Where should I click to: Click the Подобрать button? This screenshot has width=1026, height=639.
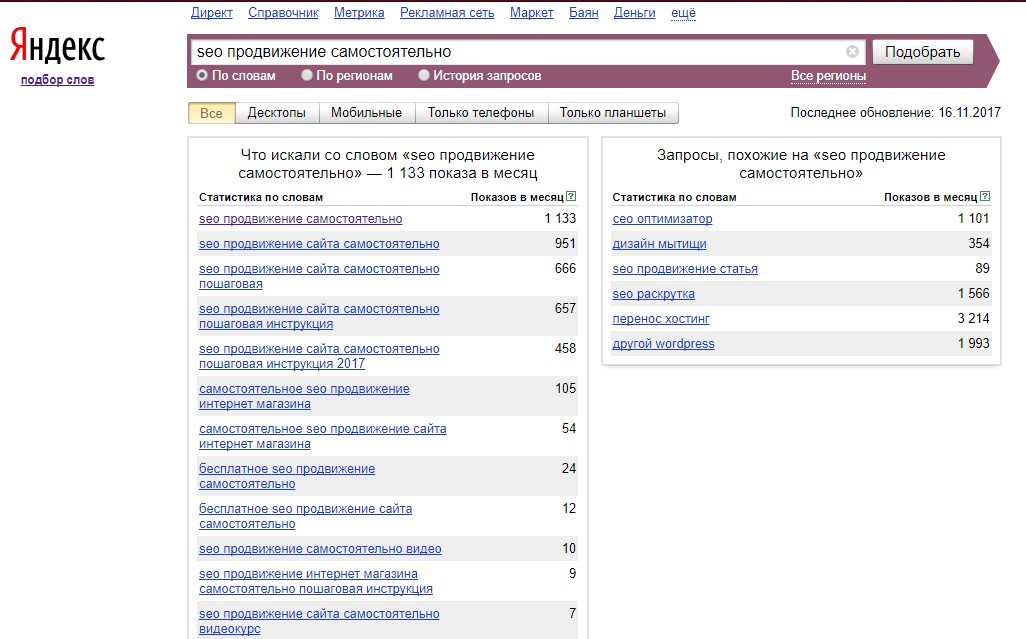pos(921,51)
